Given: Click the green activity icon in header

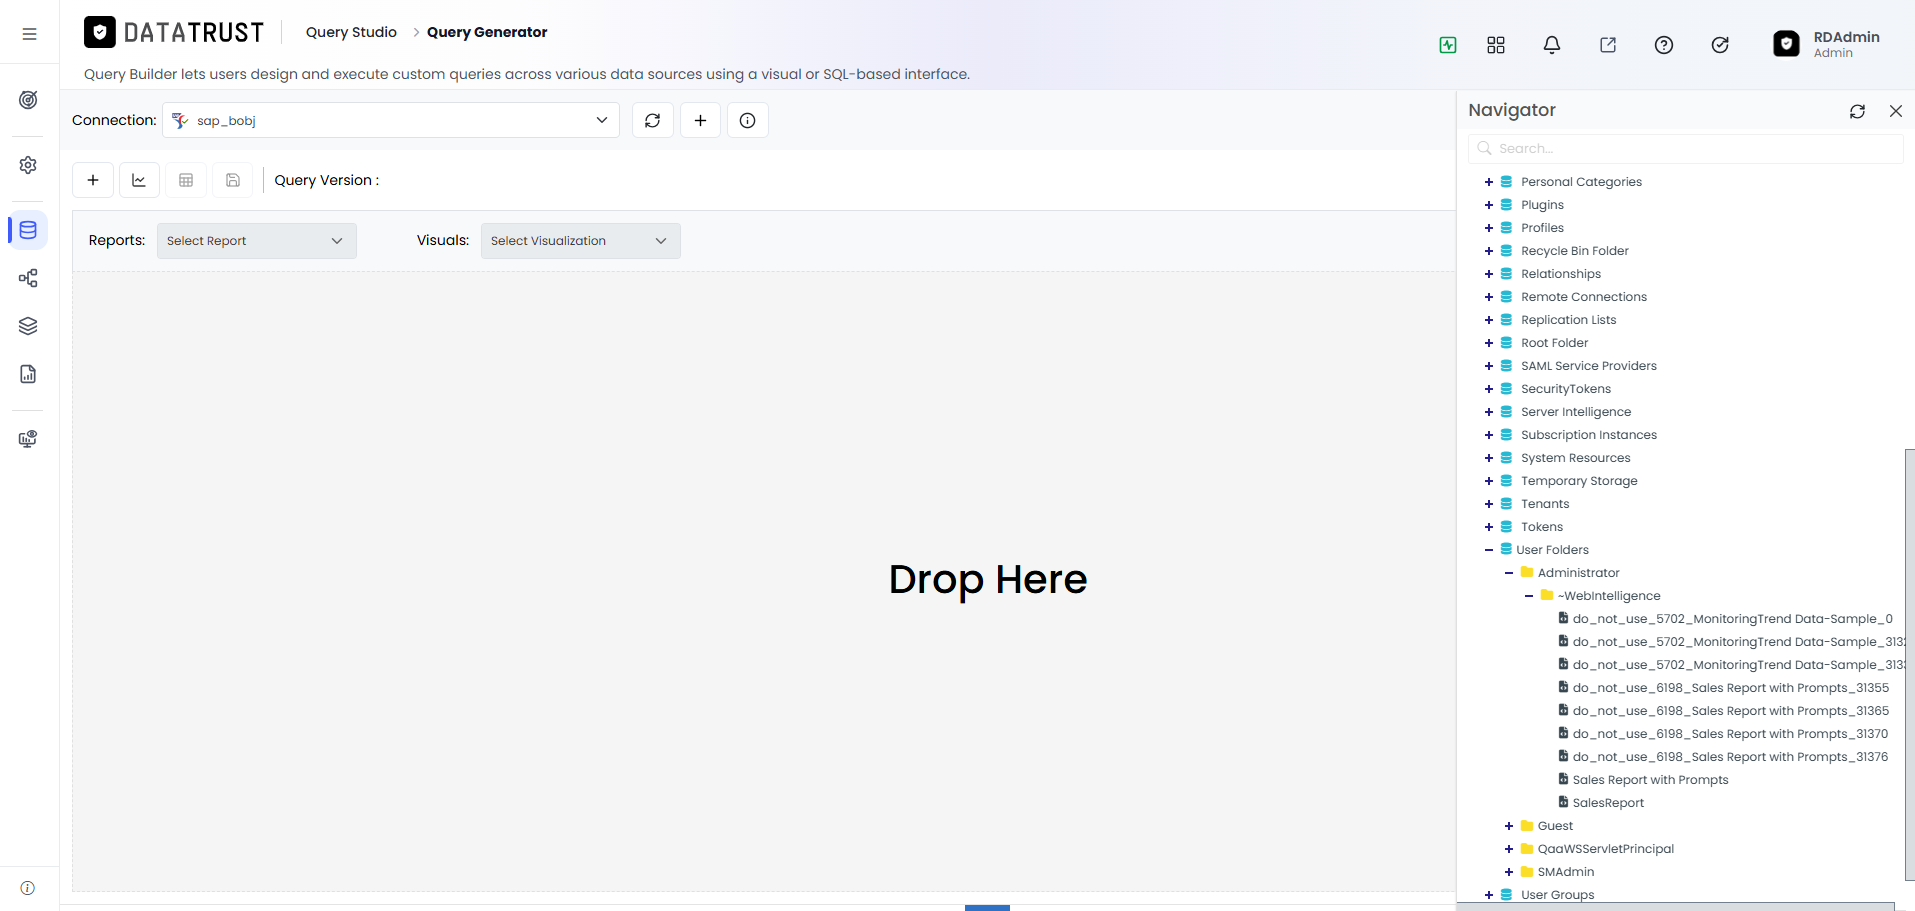Looking at the screenshot, I should coord(1448,45).
